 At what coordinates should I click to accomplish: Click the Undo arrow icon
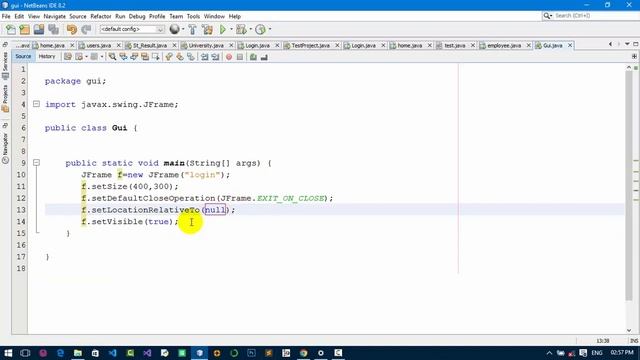click(x=72, y=29)
